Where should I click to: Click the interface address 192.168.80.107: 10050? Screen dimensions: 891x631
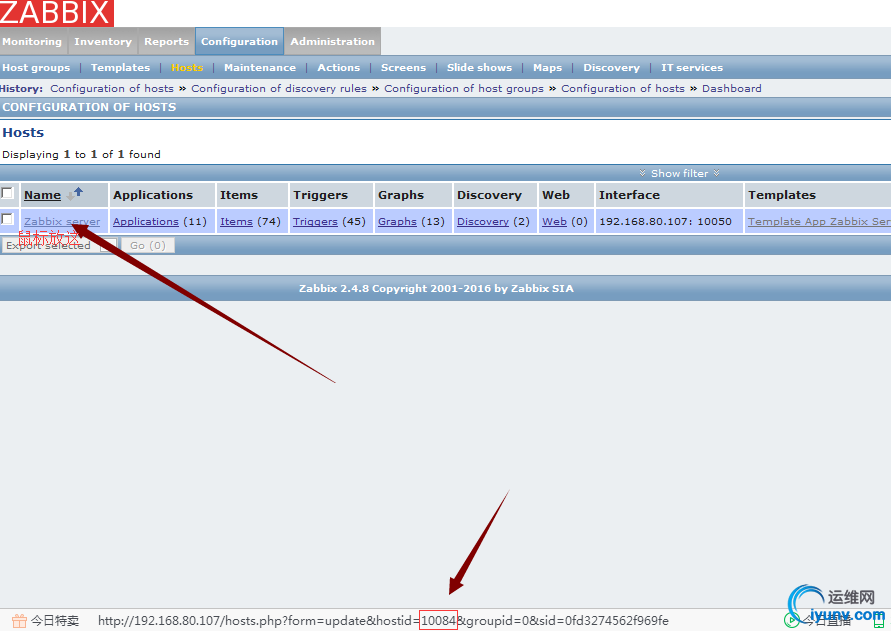pyautogui.click(x=665, y=222)
